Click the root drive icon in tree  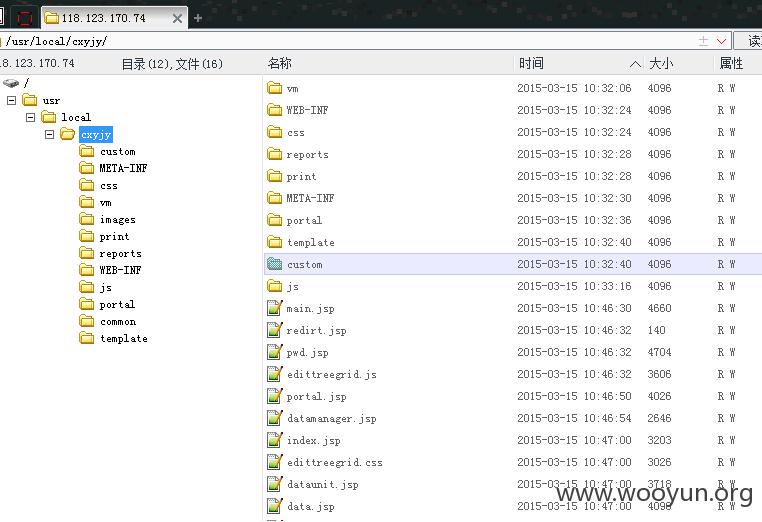pyautogui.click(x=11, y=83)
